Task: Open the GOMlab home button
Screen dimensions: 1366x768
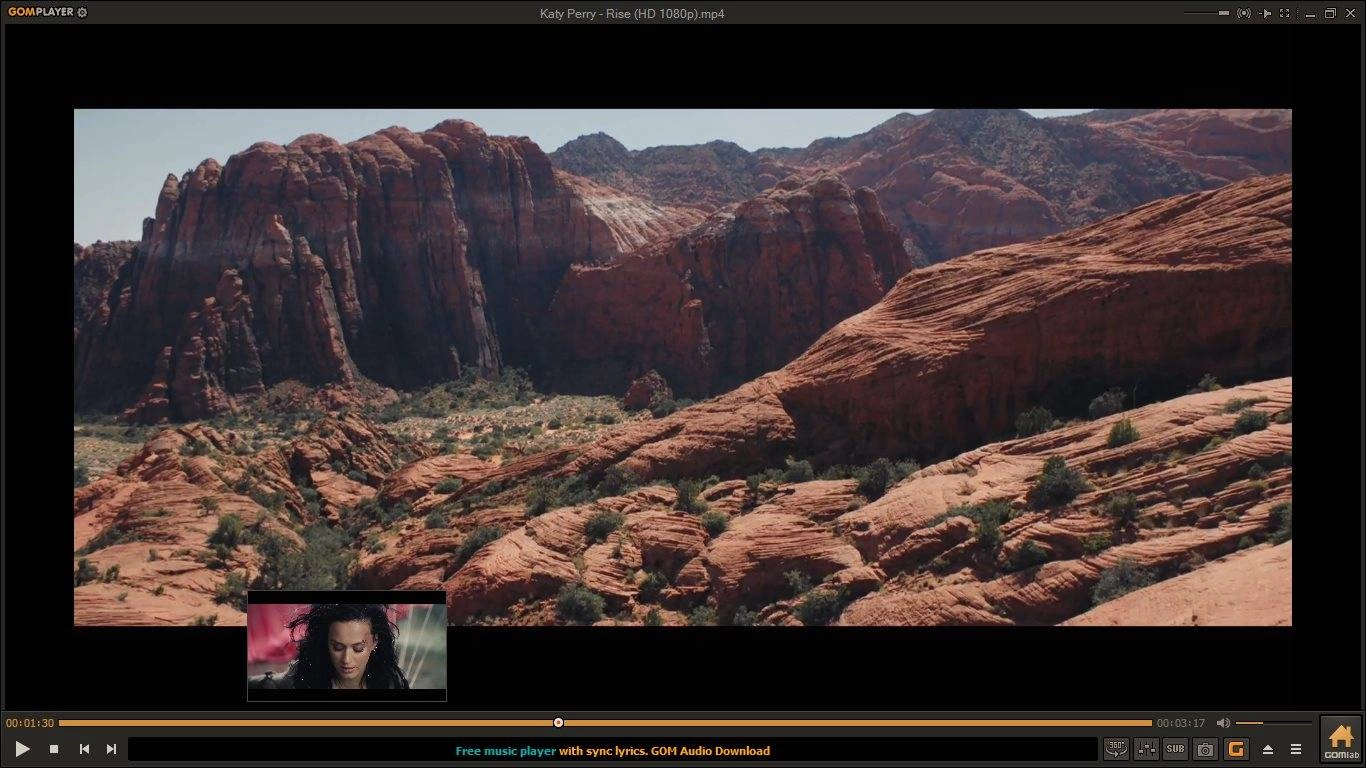Action: point(1340,740)
